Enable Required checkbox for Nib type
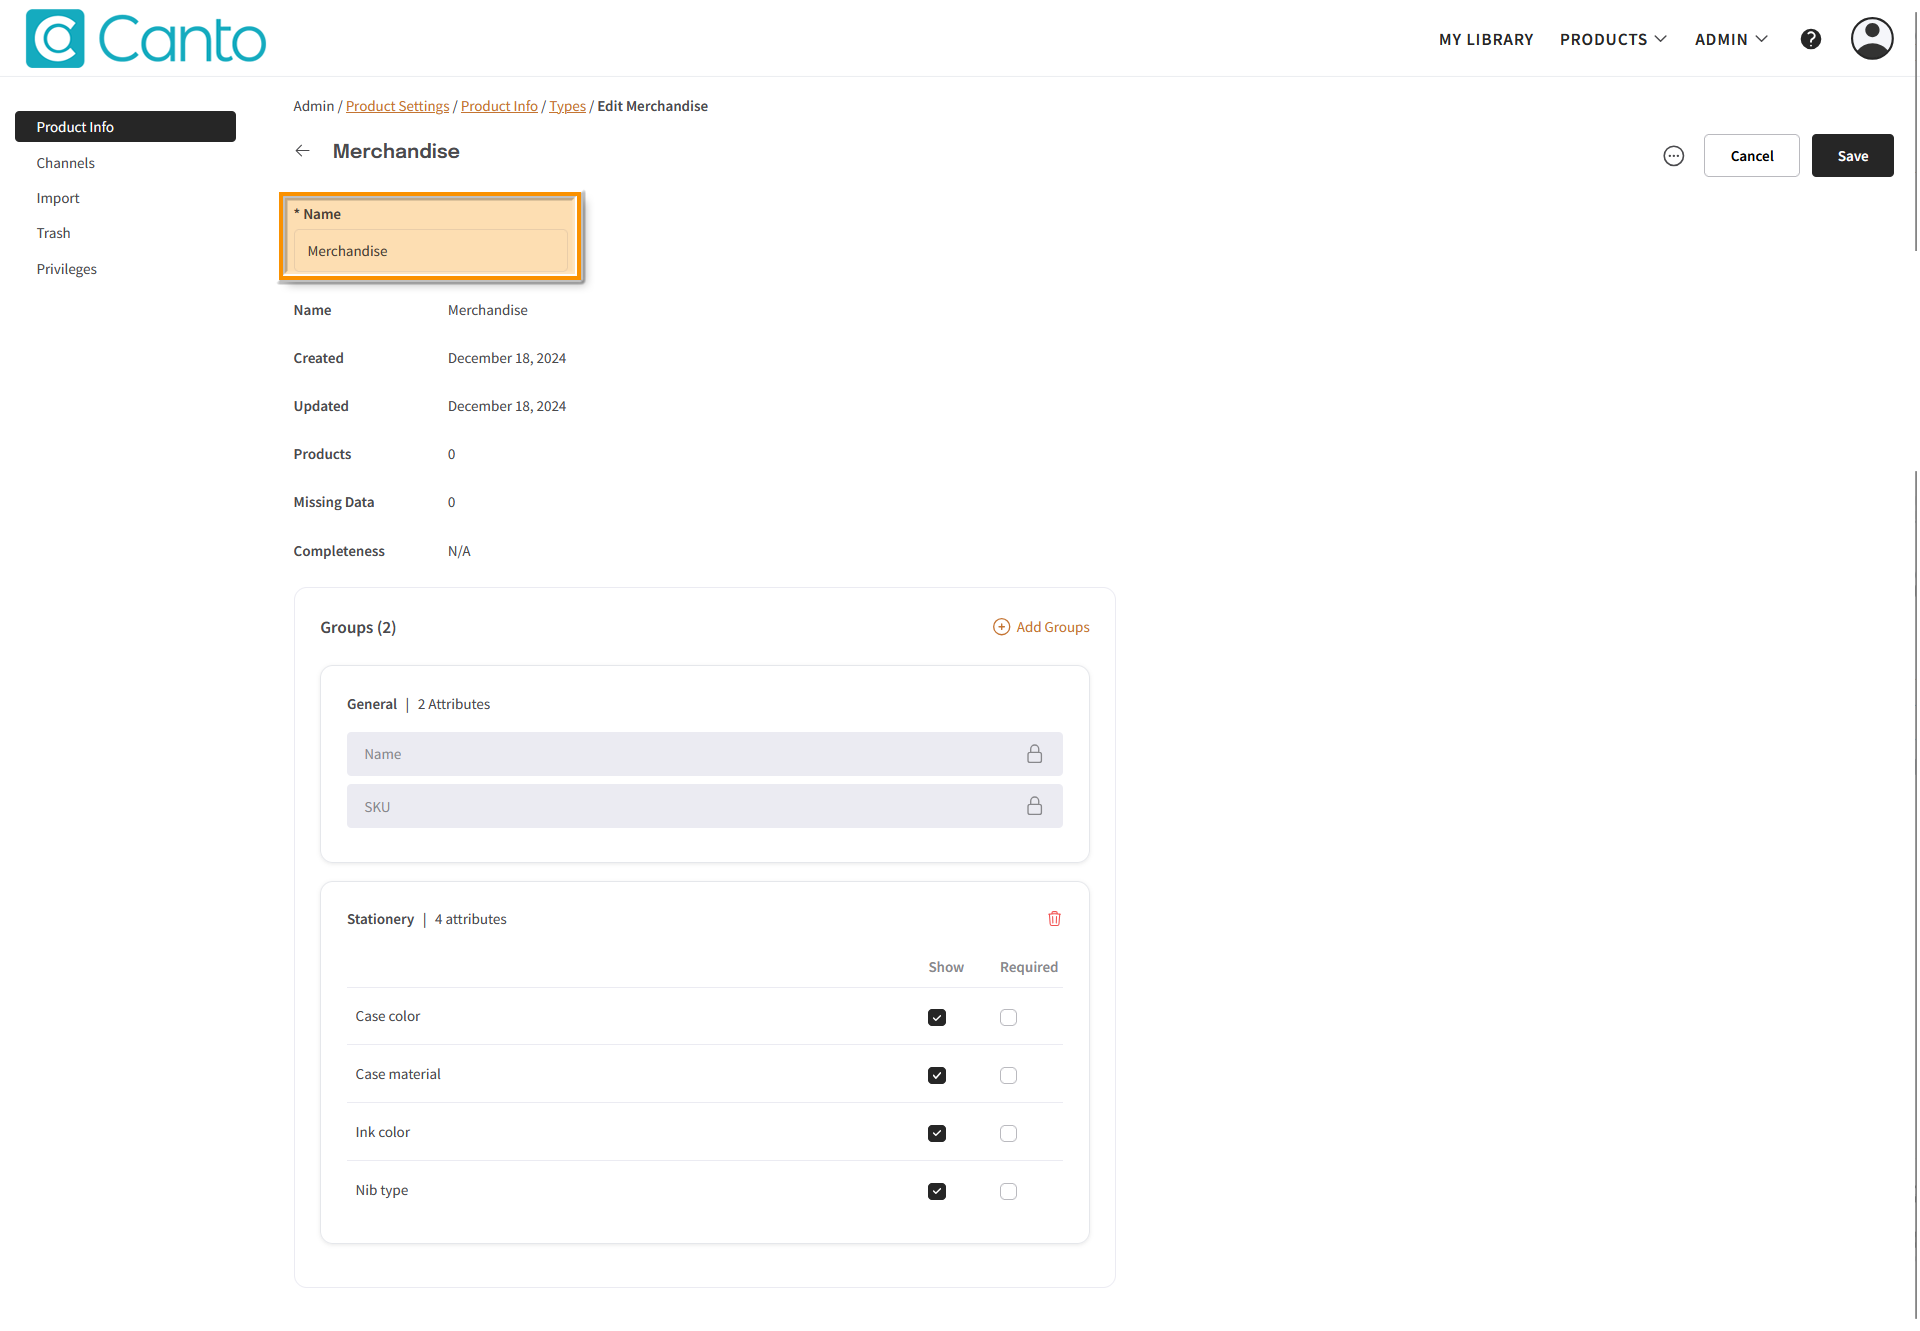Image resolution: width=1920 pixels, height=1331 pixels. [1008, 1191]
